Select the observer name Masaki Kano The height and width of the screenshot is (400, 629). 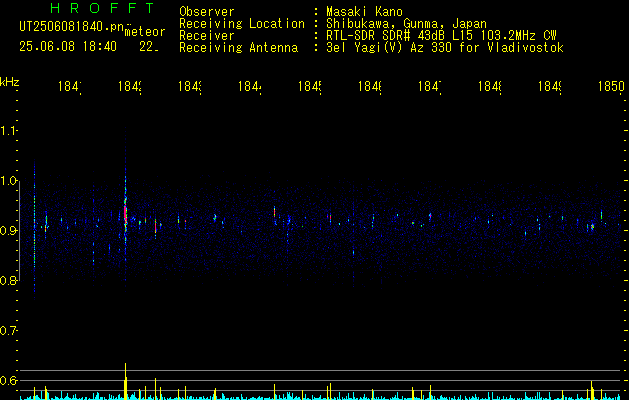coord(364,12)
